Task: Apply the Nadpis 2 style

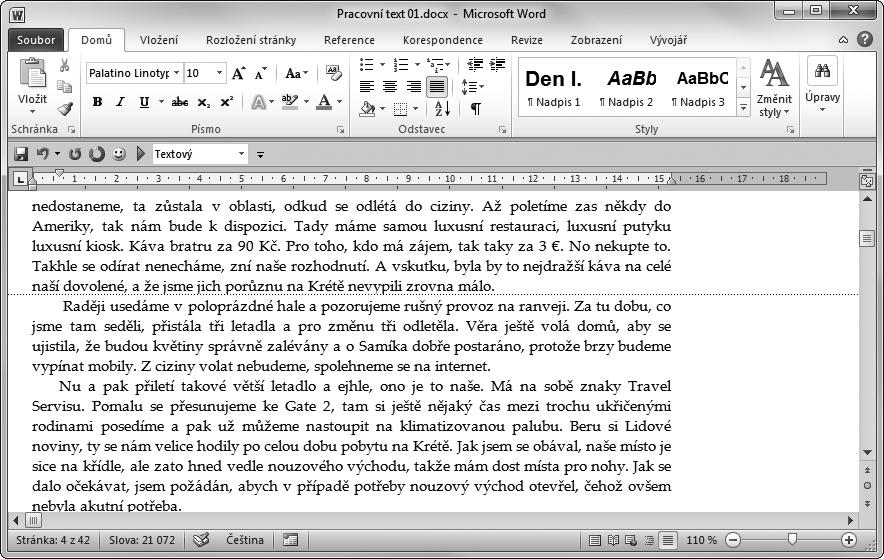Action: tap(626, 87)
